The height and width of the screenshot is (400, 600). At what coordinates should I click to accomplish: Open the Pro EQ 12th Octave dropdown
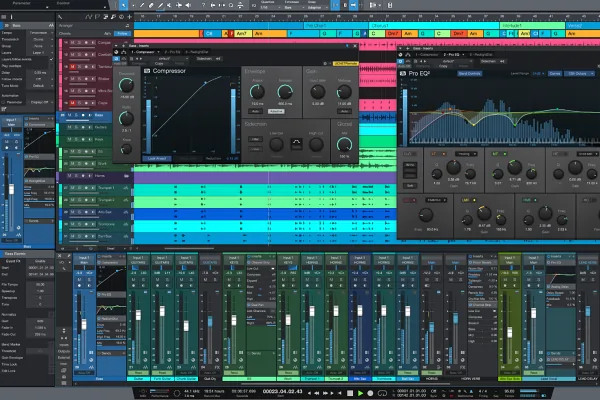pyautogui.click(x=580, y=73)
